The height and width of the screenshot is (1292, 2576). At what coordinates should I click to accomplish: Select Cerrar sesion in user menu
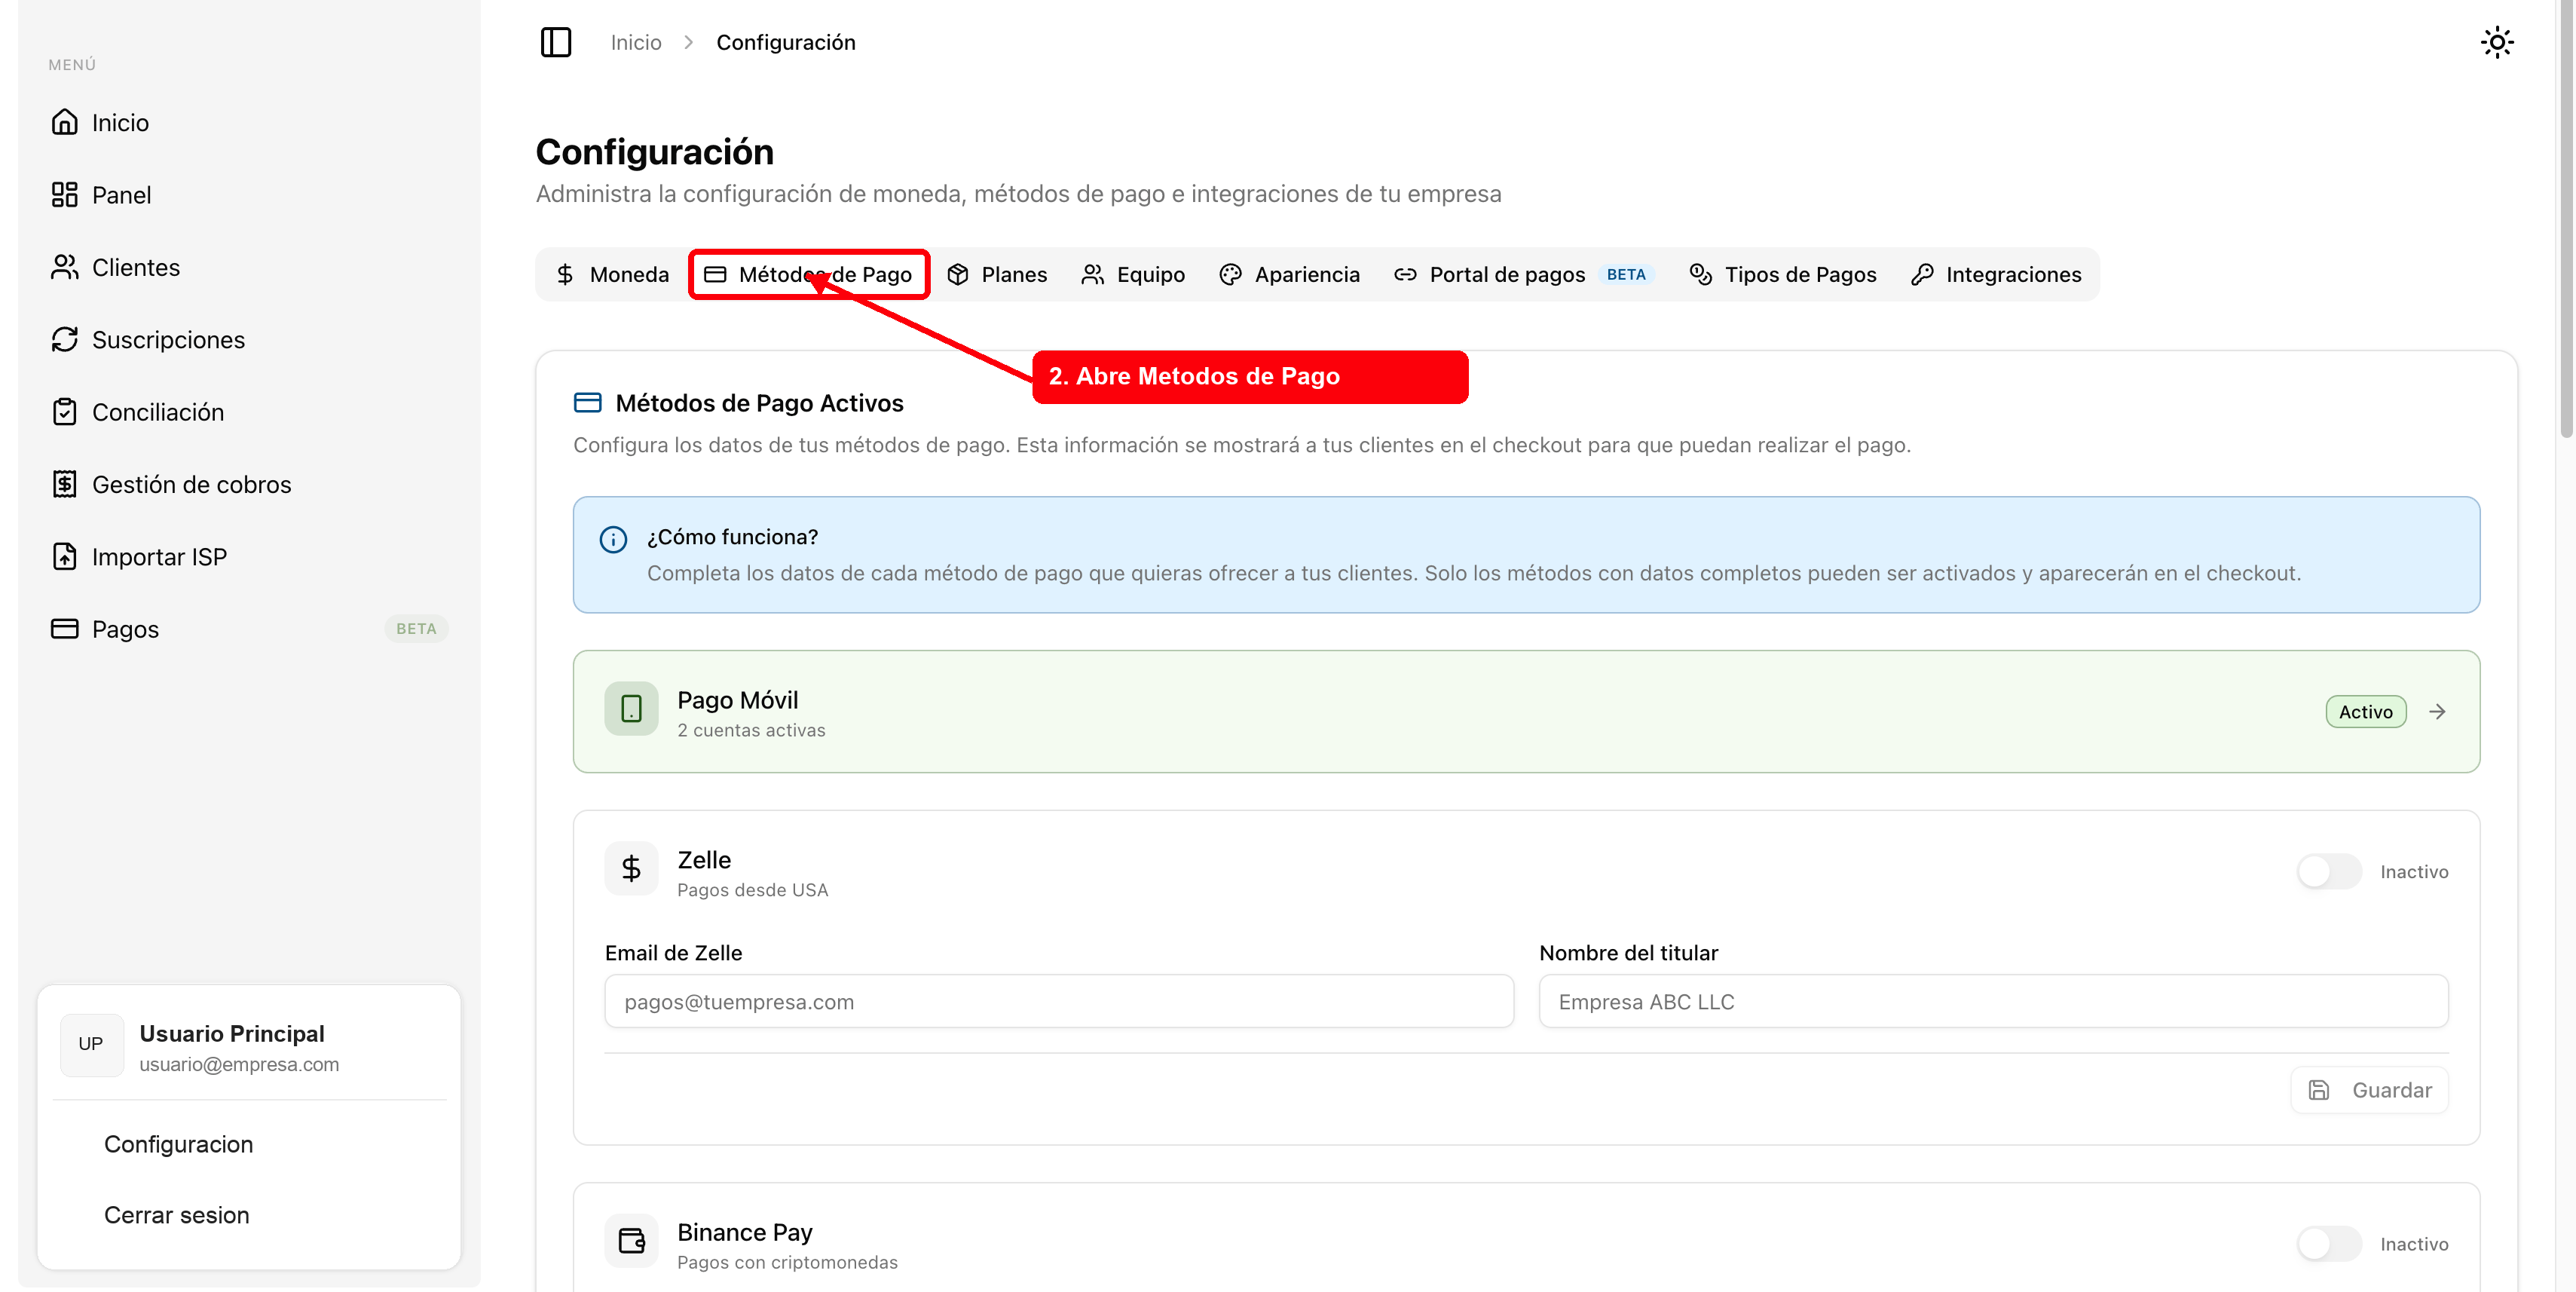pyautogui.click(x=176, y=1214)
